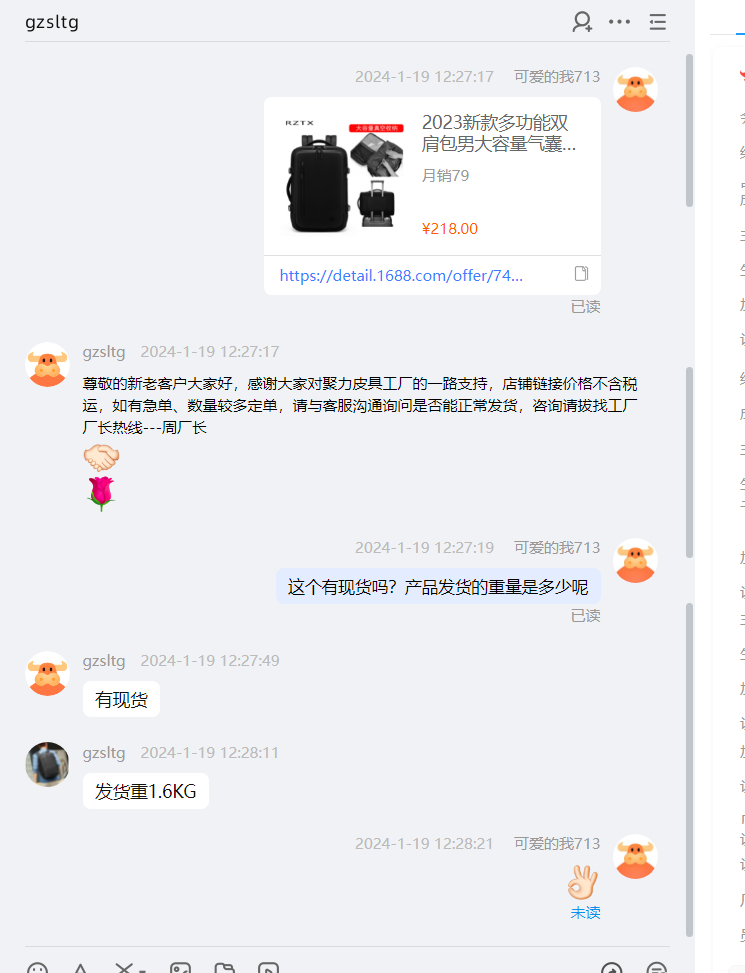Screen dimensions: 745x973
Task: Click the folder file-send icon
Action: tap(225, 968)
